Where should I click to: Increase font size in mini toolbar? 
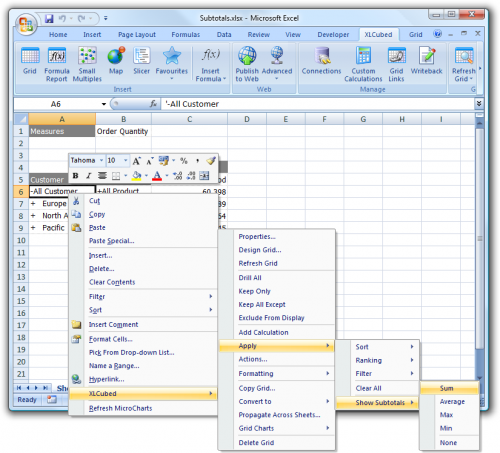pyautogui.click(x=137, y=161)
